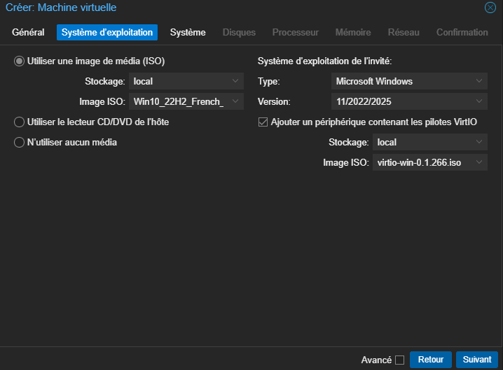Image resolution: width=503 pixels, height=370 pixels.
Task: Expand the VirtIO Stockage dropdown arrow
Action: [479, 142]
